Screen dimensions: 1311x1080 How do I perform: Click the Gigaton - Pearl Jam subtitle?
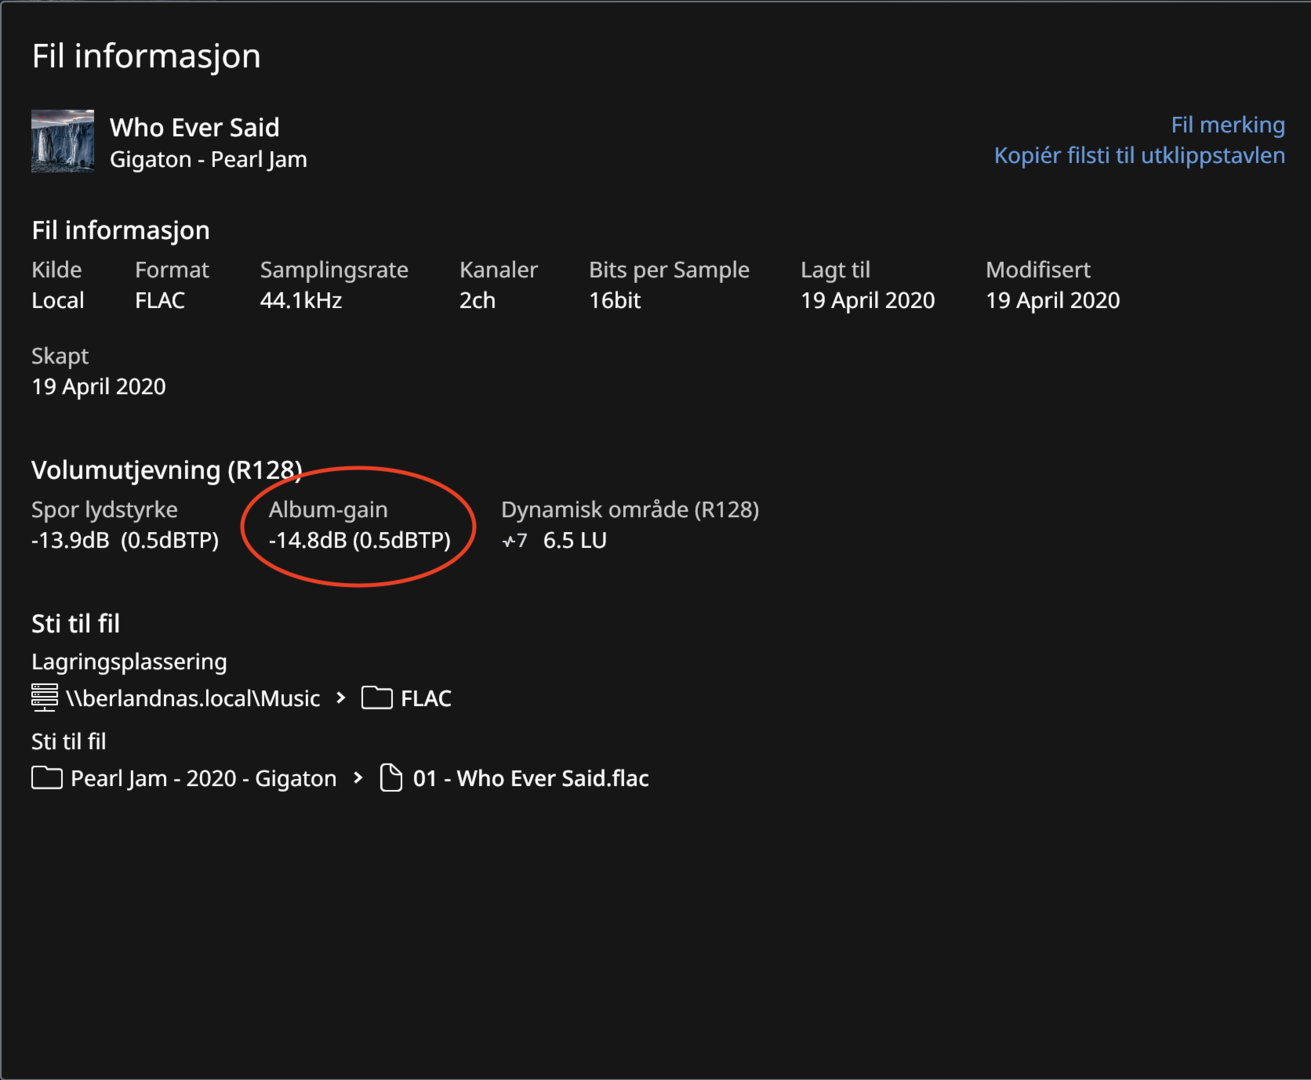pos(208,159)
